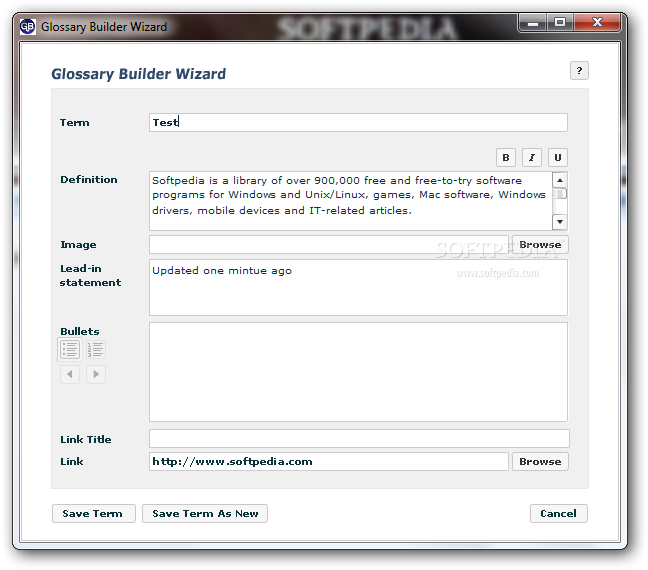Click the Lead-in statement text area
The image size is (648, 570).
358,288
